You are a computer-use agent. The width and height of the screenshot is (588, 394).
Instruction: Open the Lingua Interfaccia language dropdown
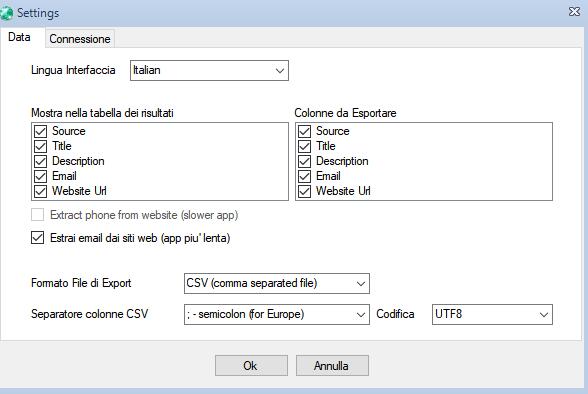point(209,70)
